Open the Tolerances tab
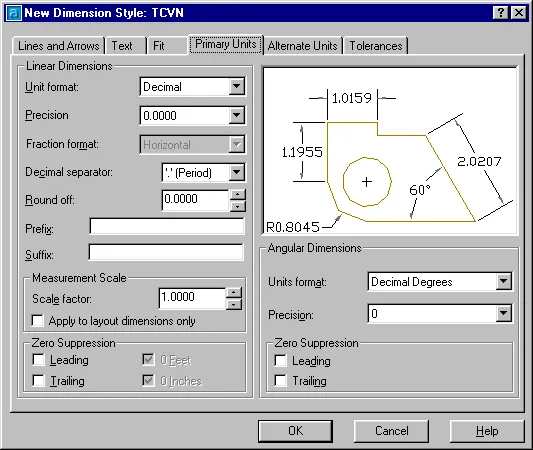The image size is (533, 450). click(376, 46)
